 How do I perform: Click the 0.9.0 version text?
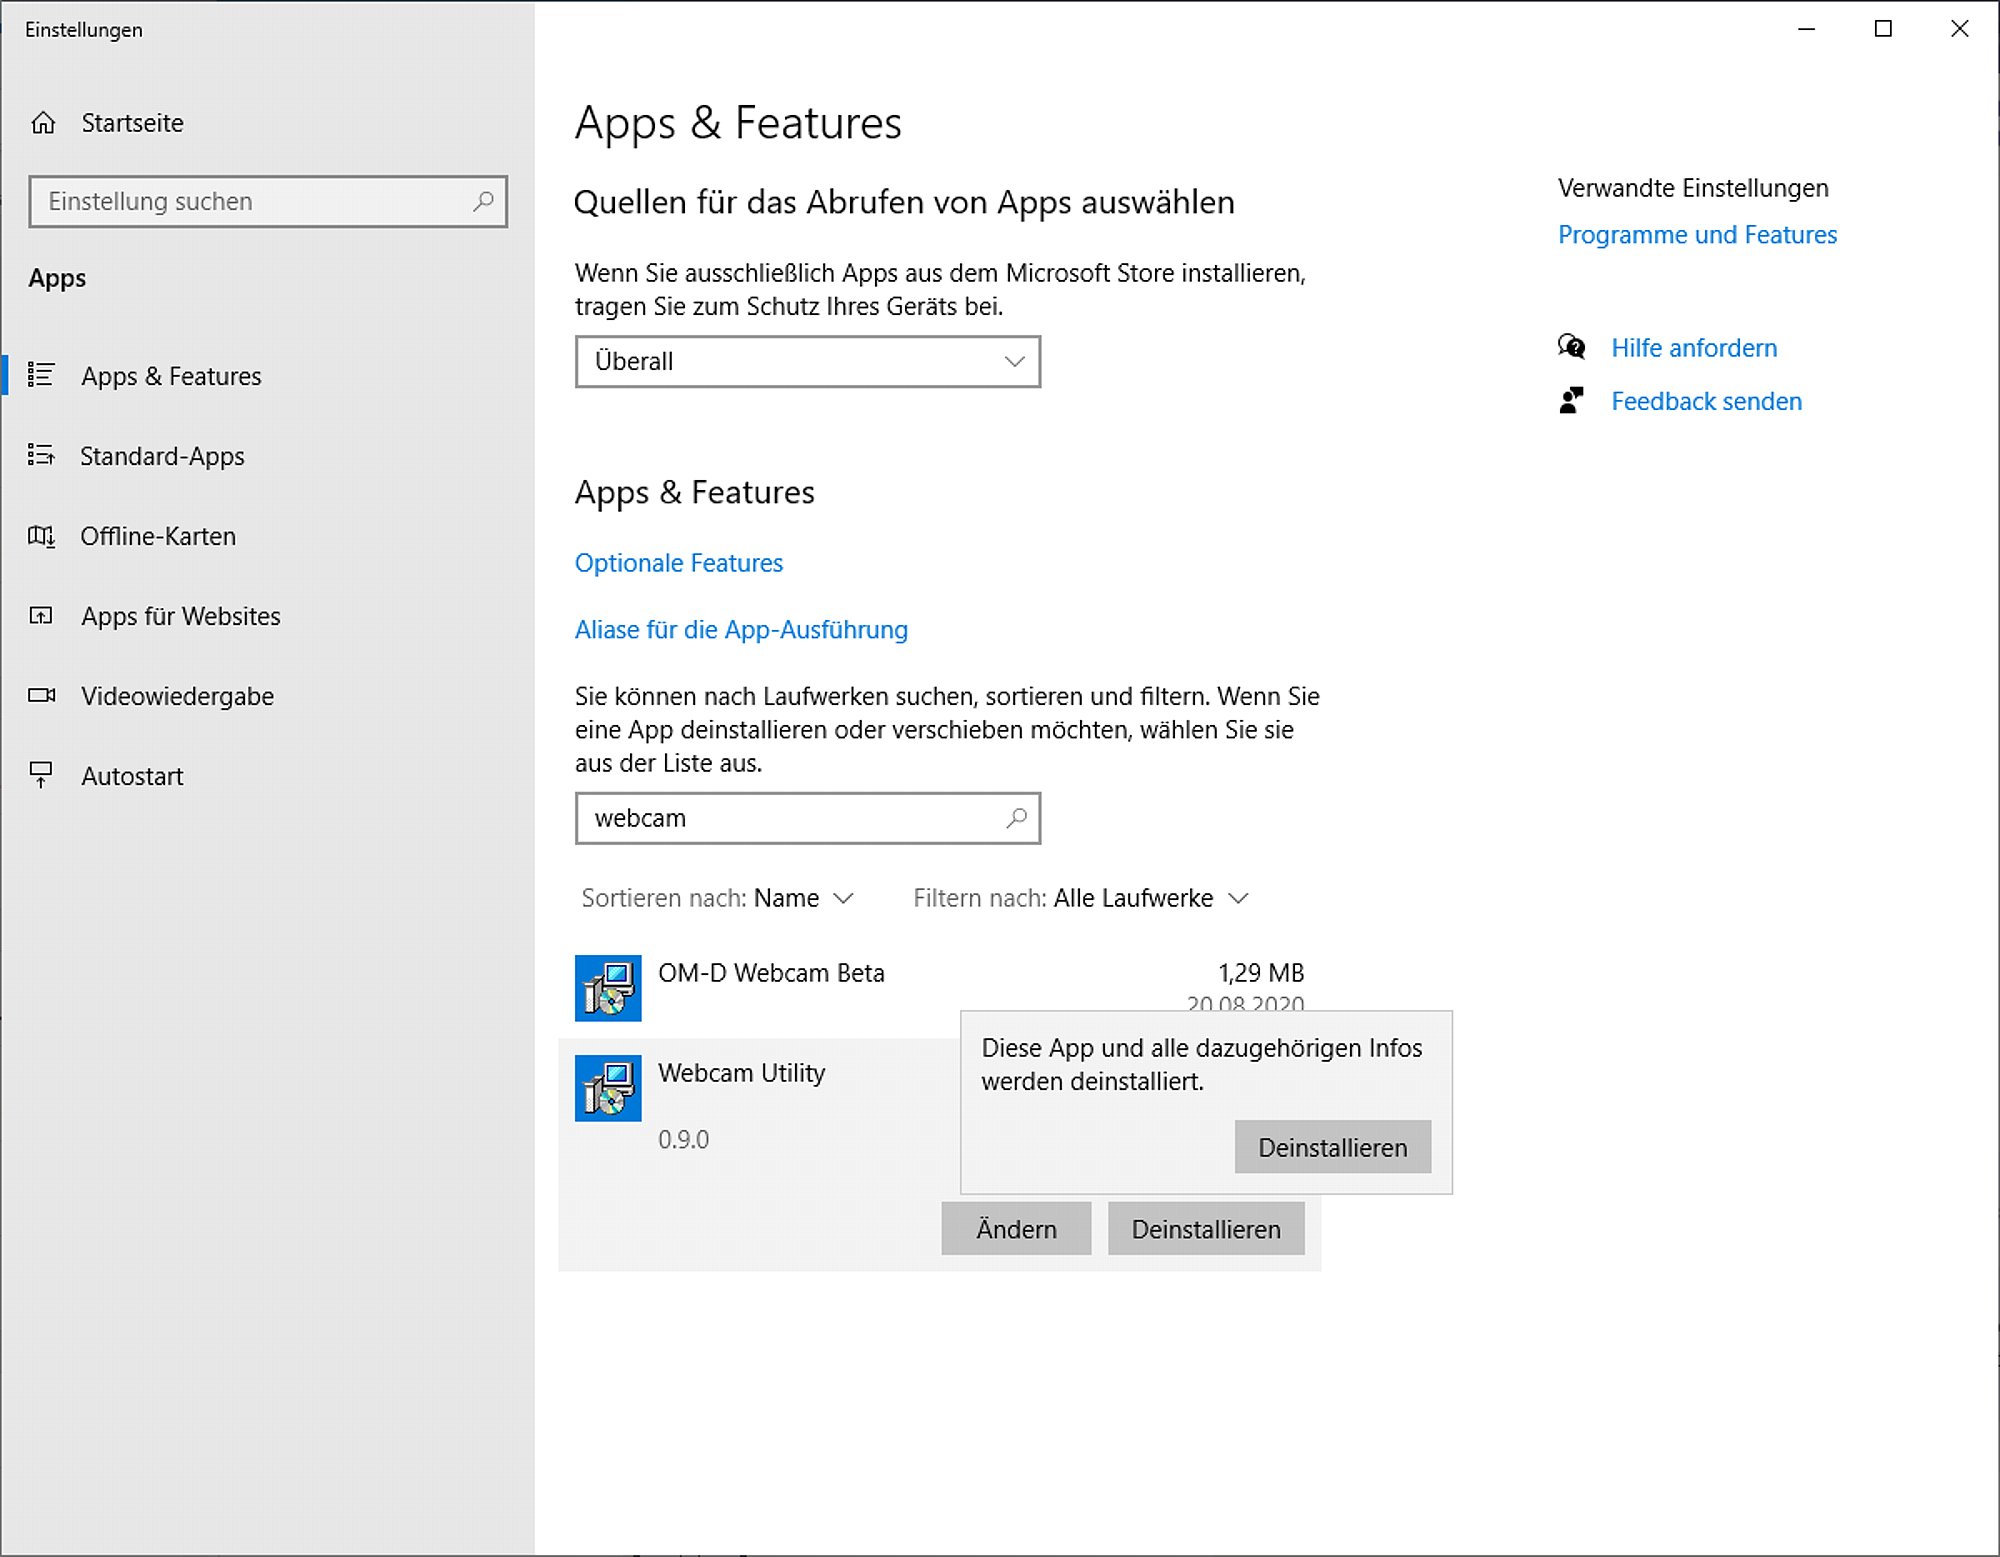(x=683, y=1139)
